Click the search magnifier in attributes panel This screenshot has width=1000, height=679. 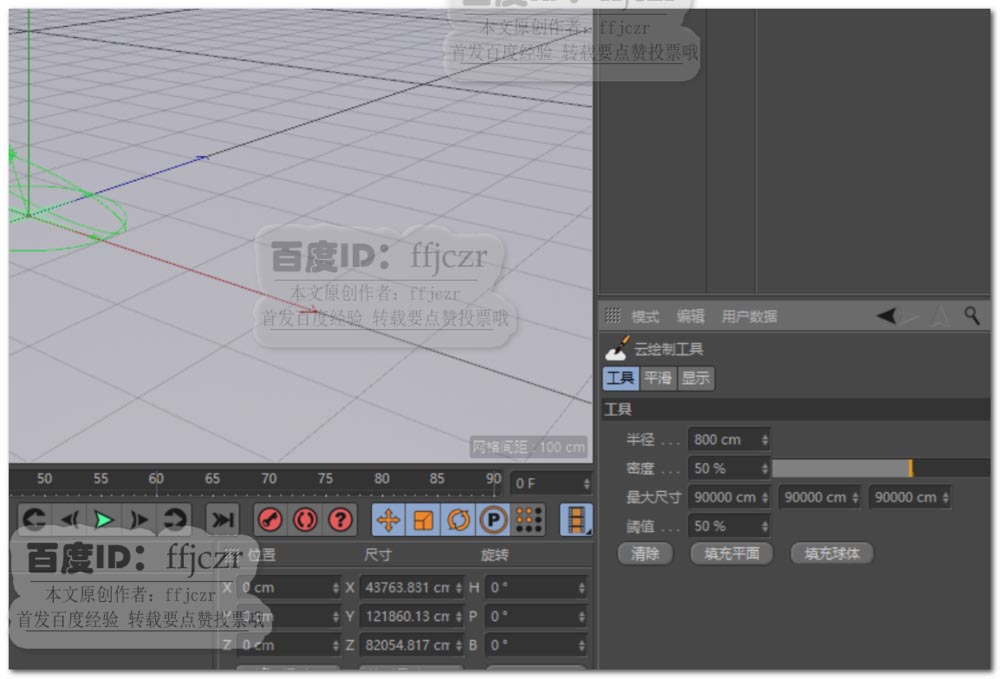972,315
